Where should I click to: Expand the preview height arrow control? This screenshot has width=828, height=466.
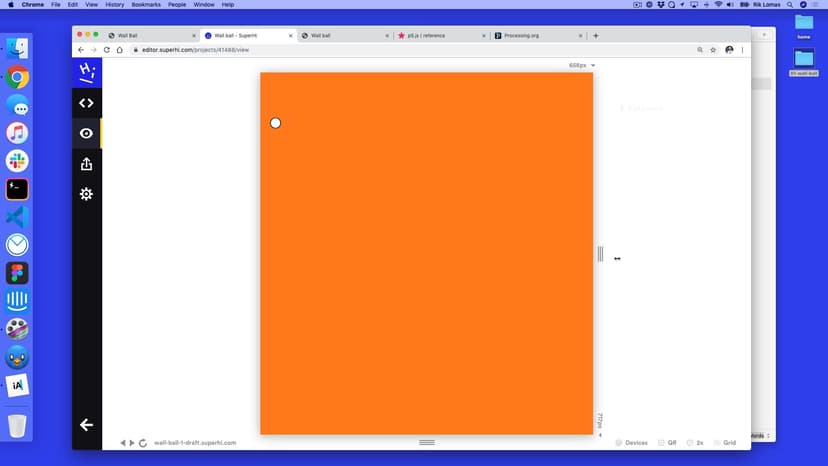600,435
